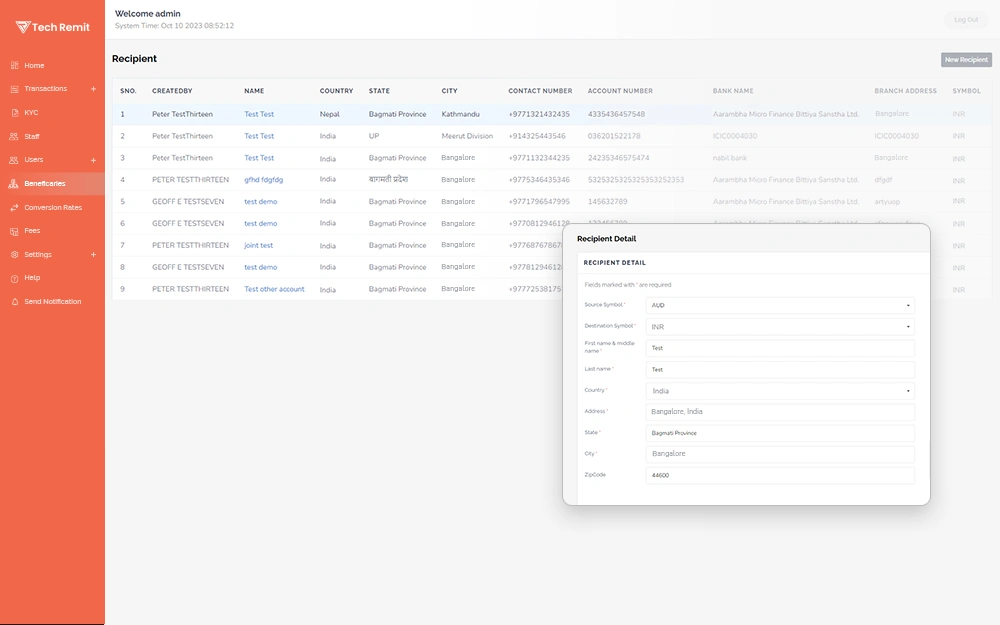Open Beneficiaries menu item
This screenshot has height=625, width=1000.
coord(45,184)
